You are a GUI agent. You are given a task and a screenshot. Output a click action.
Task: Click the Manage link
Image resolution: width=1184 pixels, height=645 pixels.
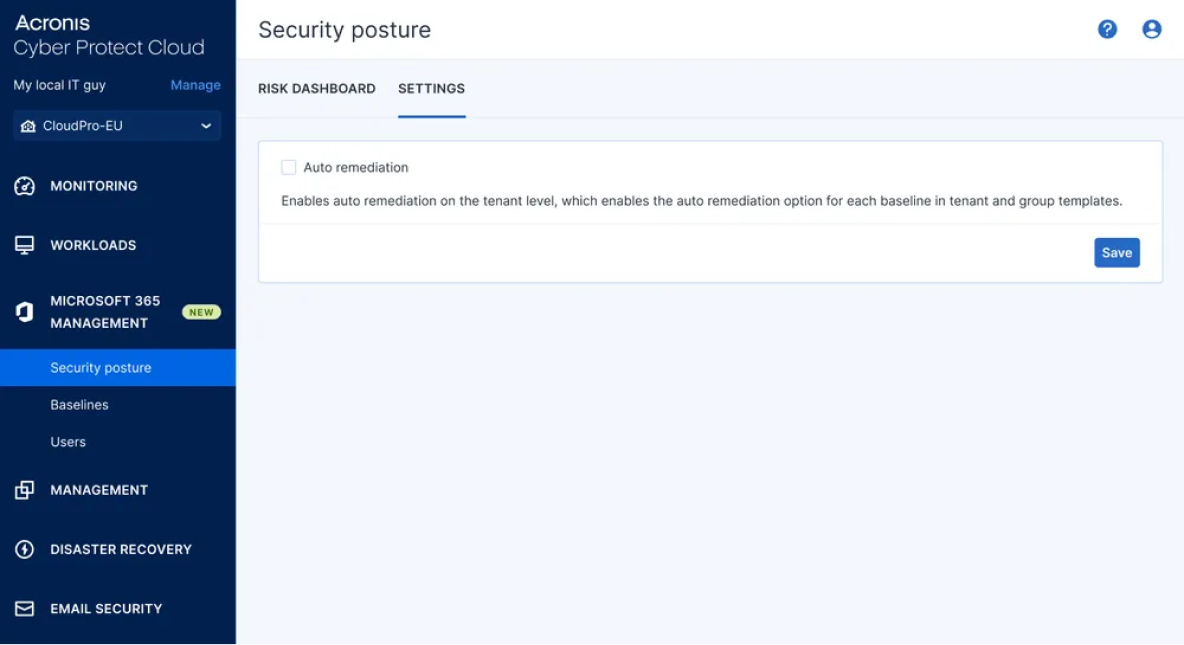point(195,85)
